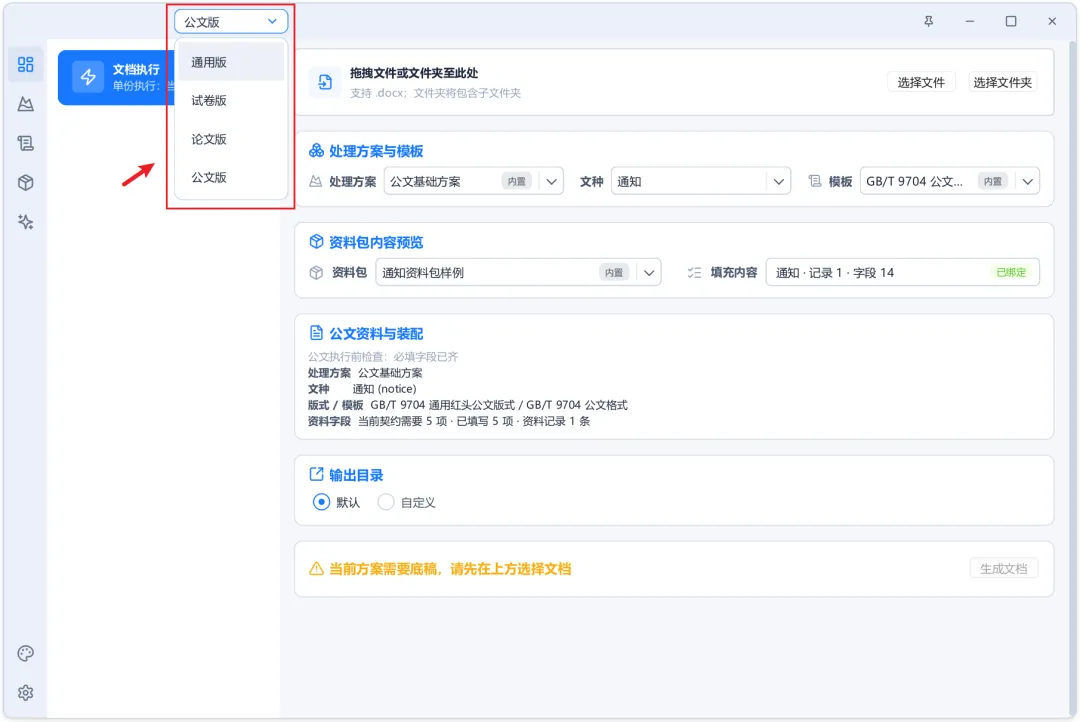Screen dimensions: 1080x722
Task: Click the 内置 badge in 处理方案 field
Action: coord(517,182)
